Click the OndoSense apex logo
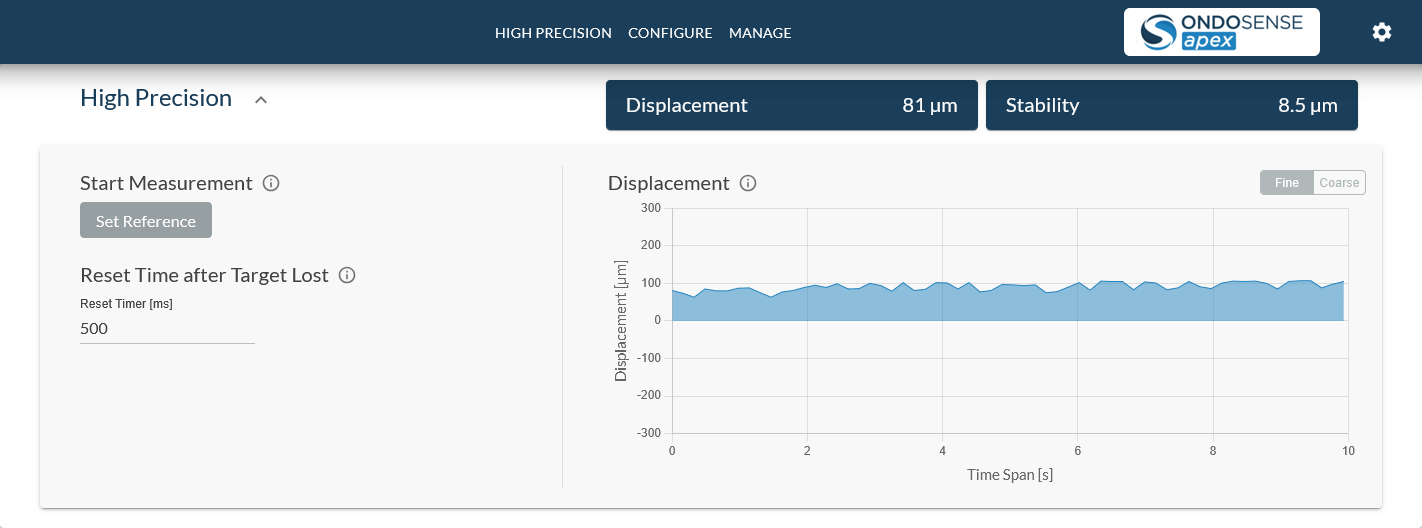Screen dimensions: 1422x528 [1221, 32]
